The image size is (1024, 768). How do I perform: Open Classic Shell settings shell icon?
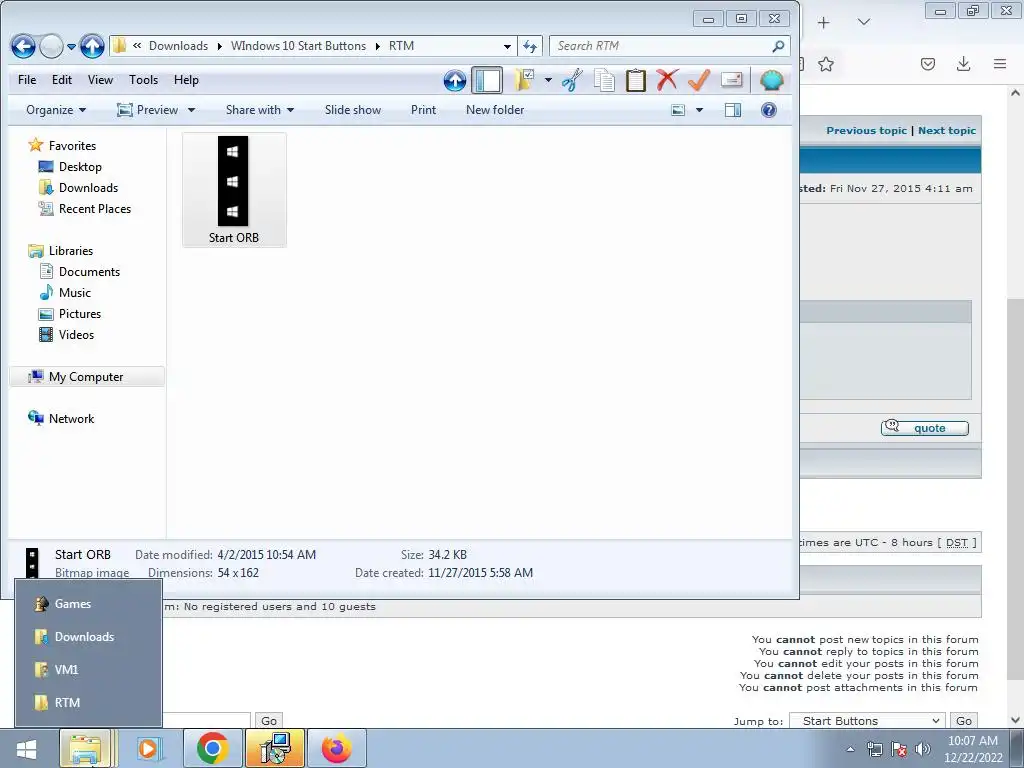[x=771, y=80]
